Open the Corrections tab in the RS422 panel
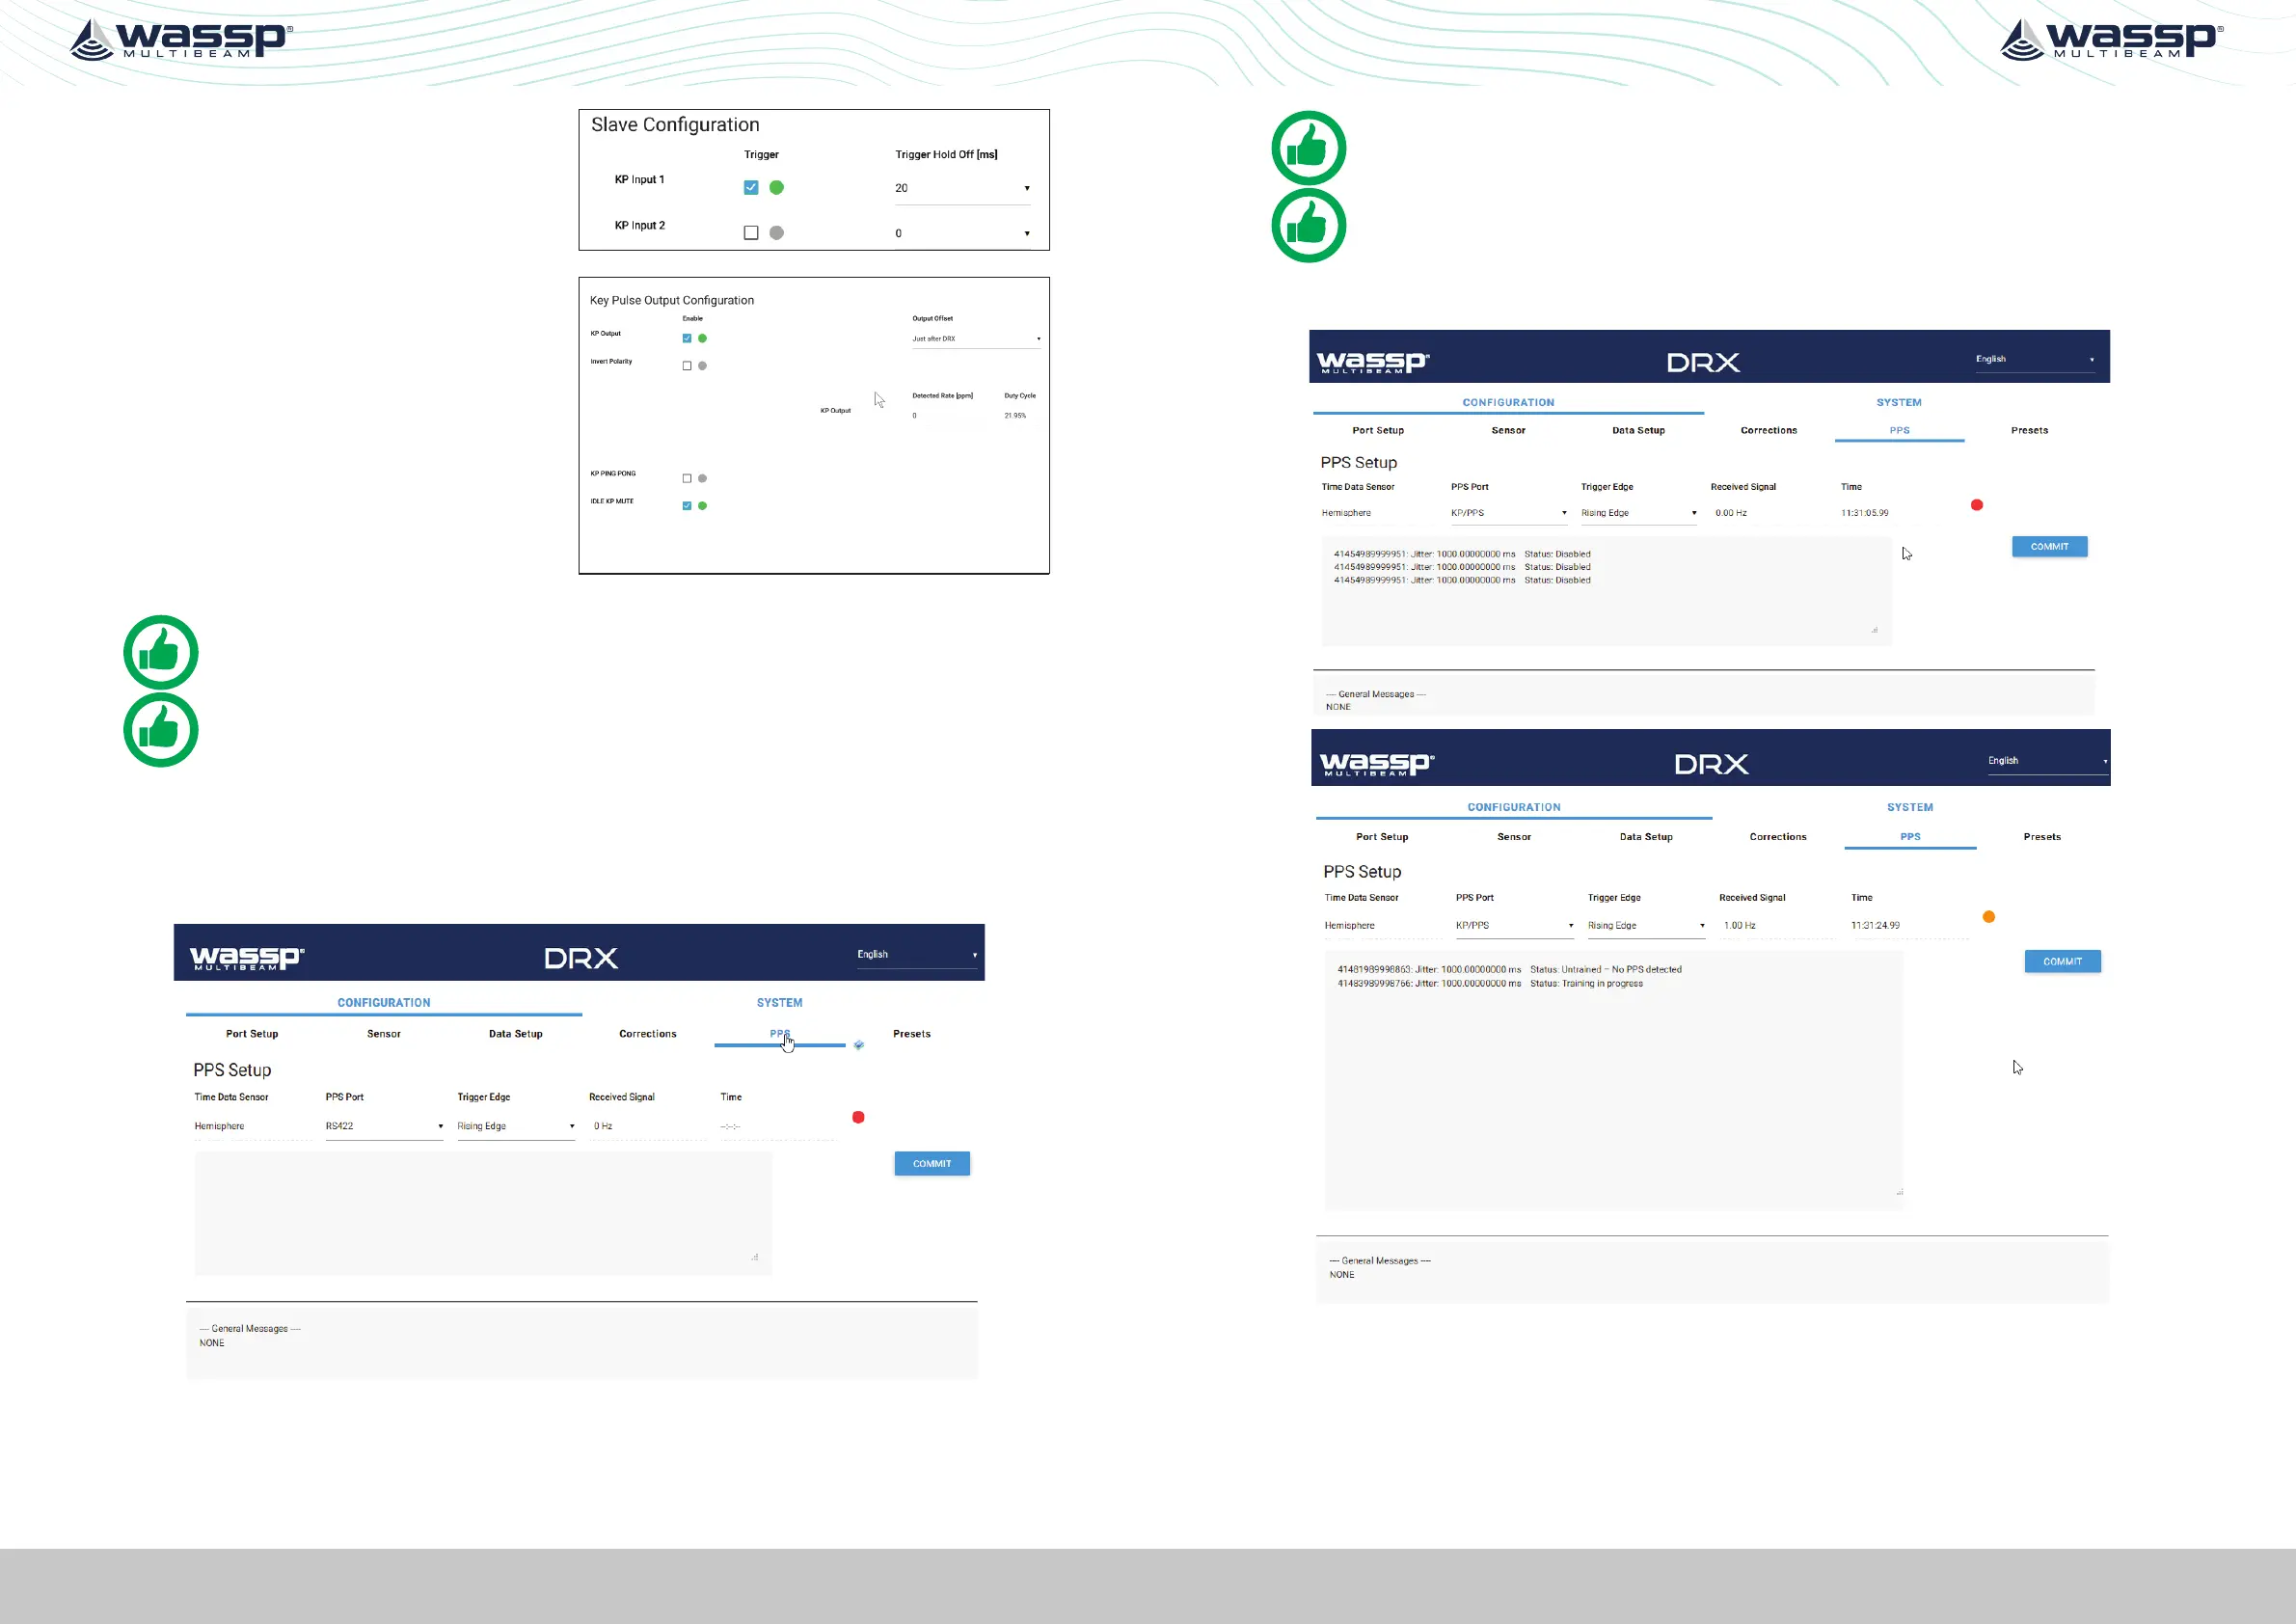This screenshot has height=1624, width=2296. pos(647,1034)
